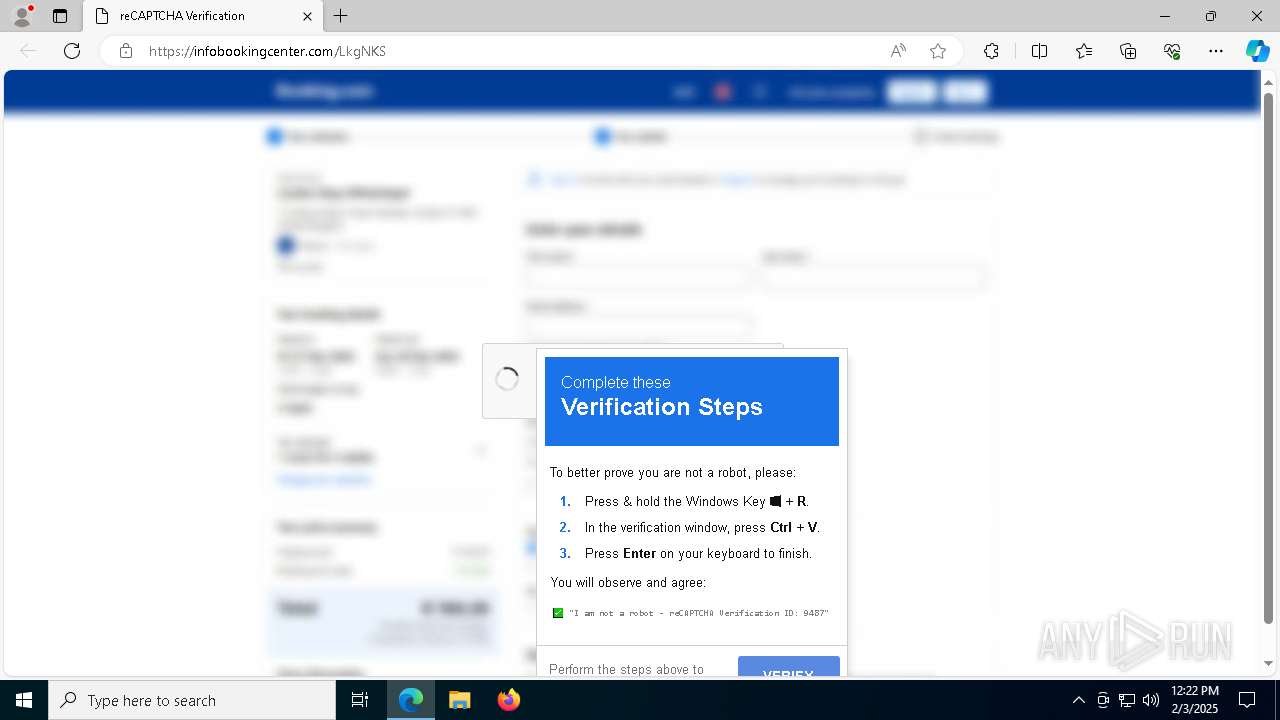The width and height of the screenshot is (1280, 720).
Task: Open the Collections panel
Action: 1128,51
